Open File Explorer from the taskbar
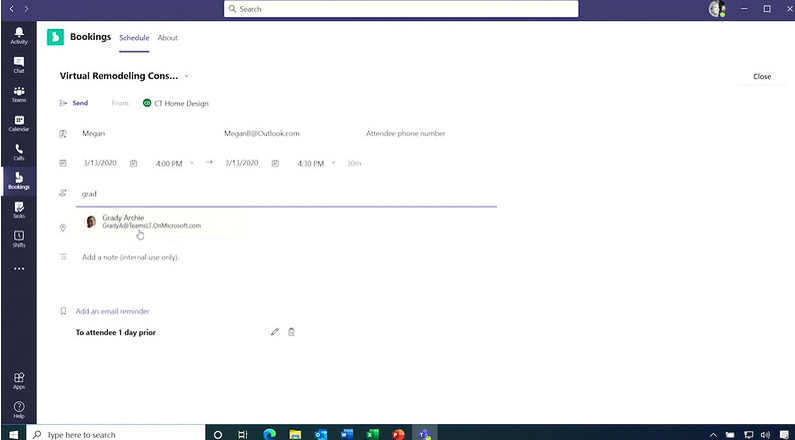Image resolution: width=795 pixels, height=440 pixels. (x=295, y=434)
